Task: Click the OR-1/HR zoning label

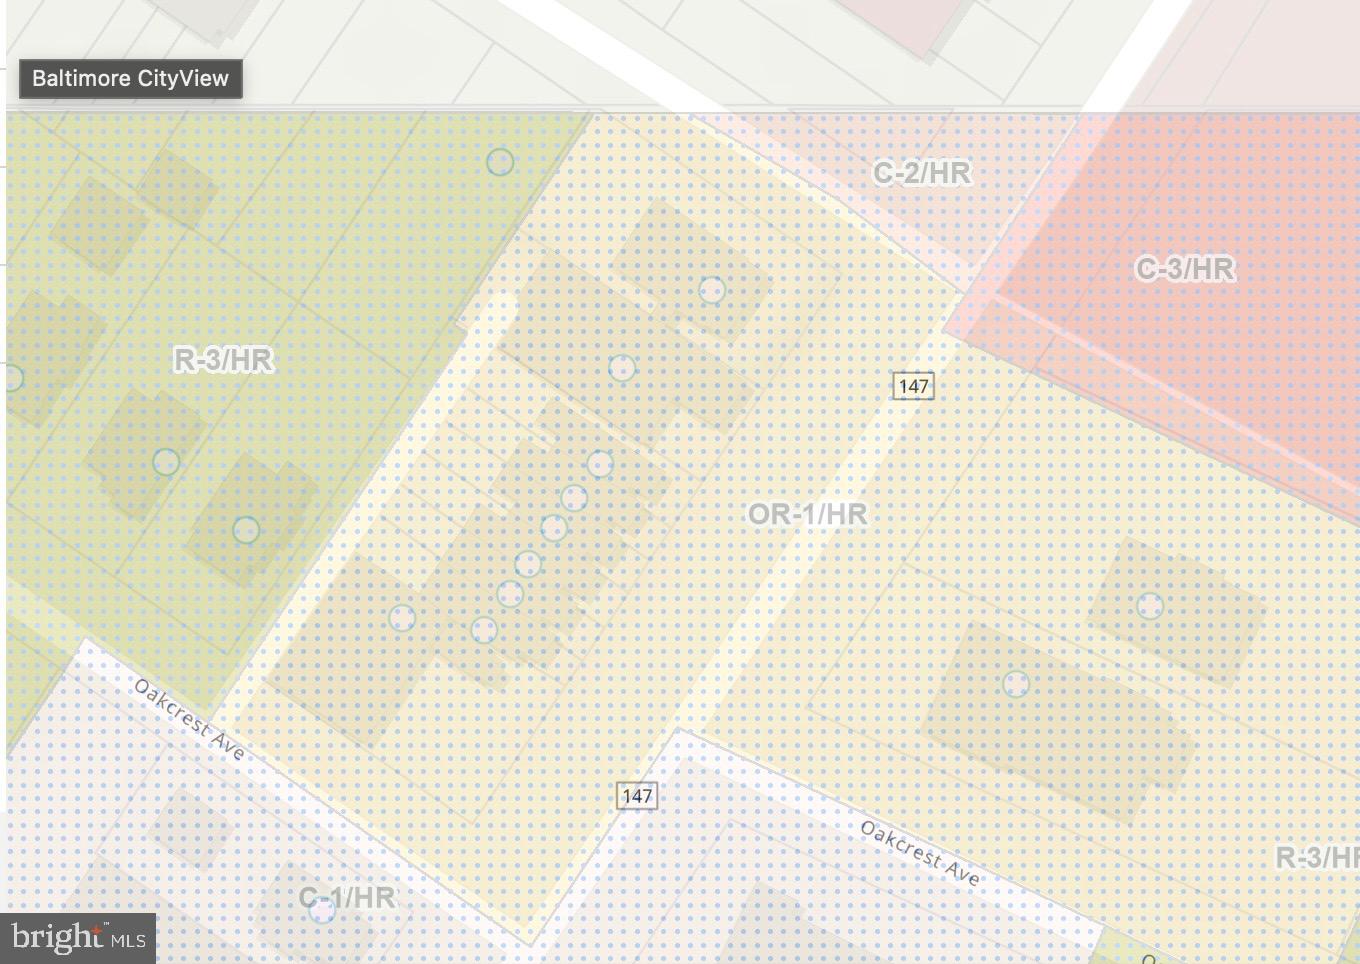Action: coord(808,514)
